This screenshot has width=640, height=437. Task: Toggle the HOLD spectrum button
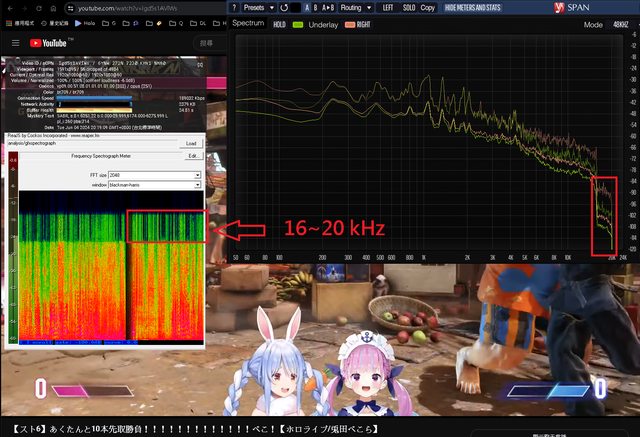point(279,24)
